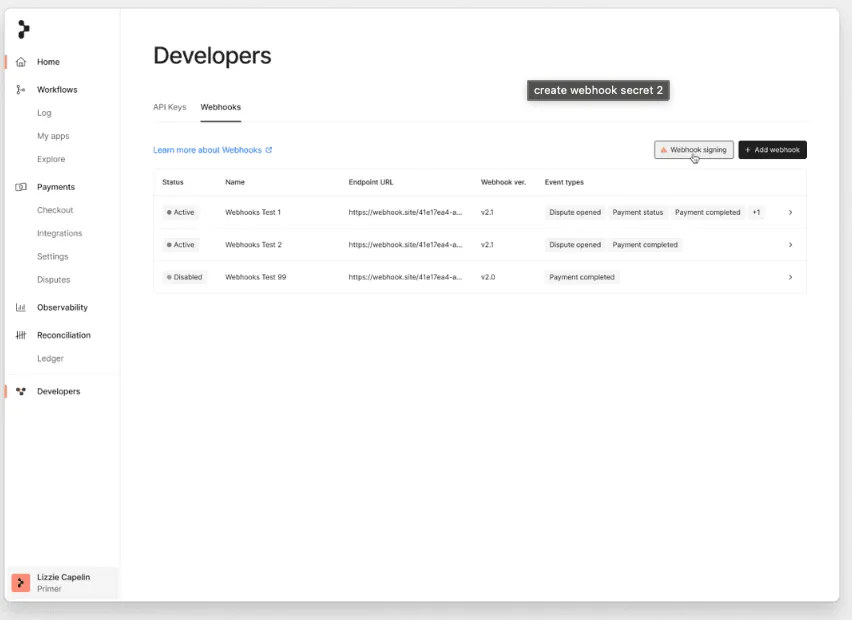Select Developers in the sidebar
This screenshot has height=620, width=852.
click(59, 391)
